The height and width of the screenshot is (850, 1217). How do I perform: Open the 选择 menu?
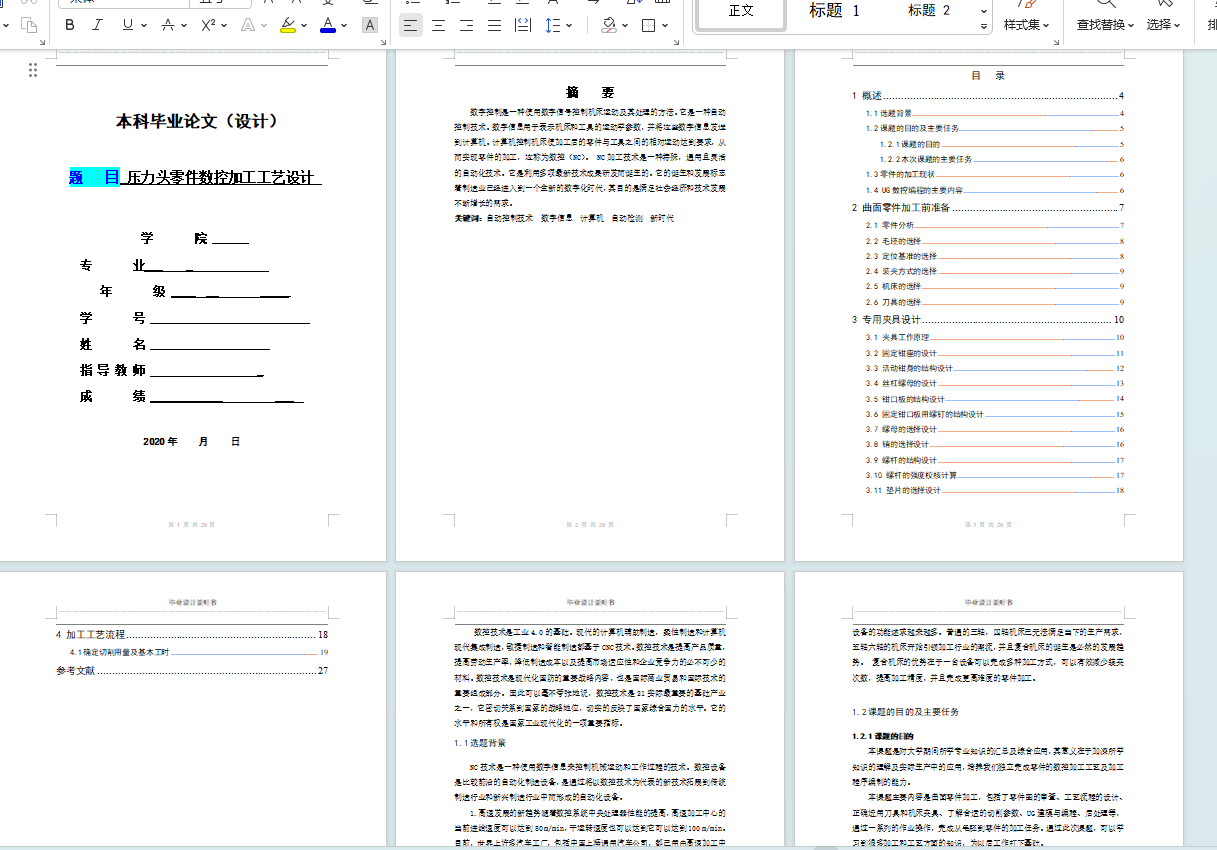(x=1164, y=25)
